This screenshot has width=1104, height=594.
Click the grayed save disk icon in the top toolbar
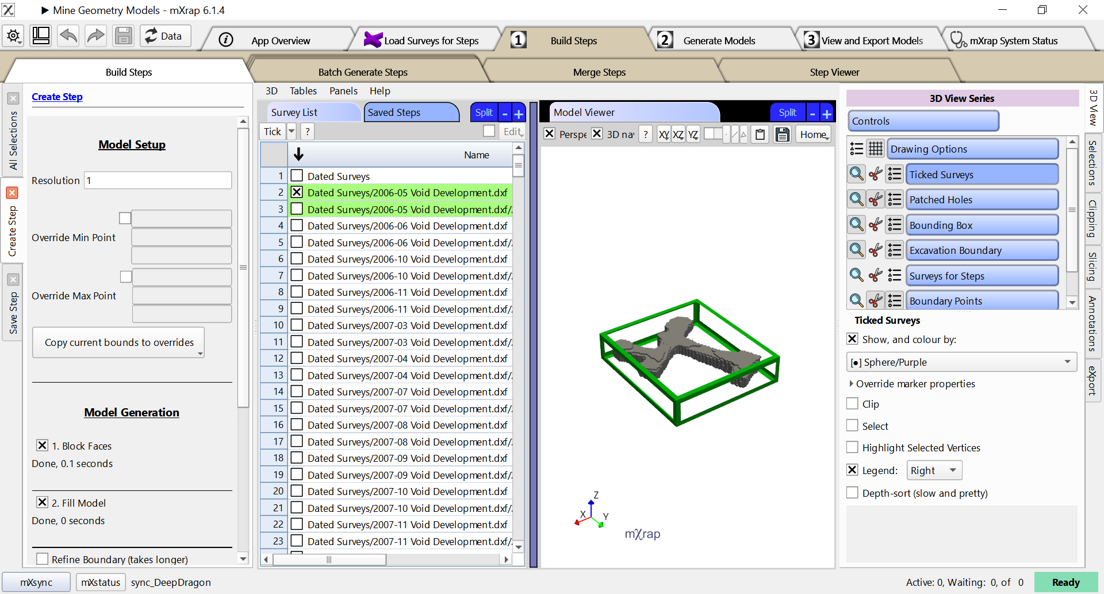123,36
